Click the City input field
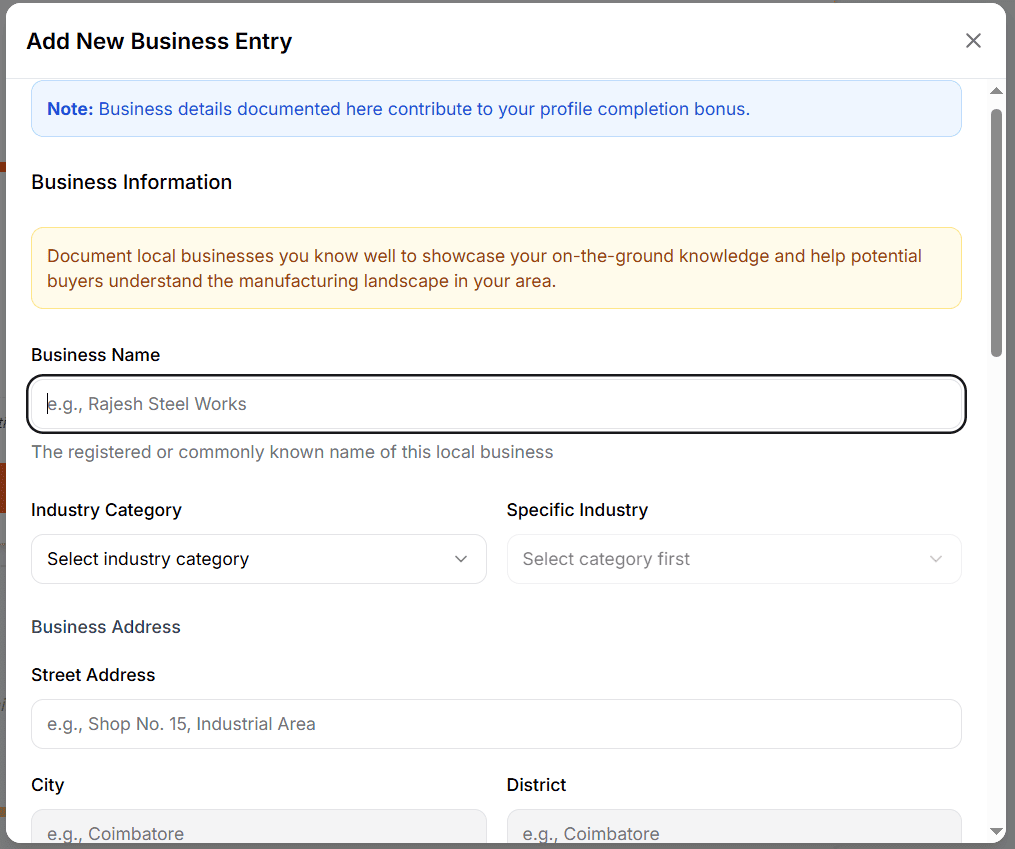1015x849 pixels. (x=258, y=832)
